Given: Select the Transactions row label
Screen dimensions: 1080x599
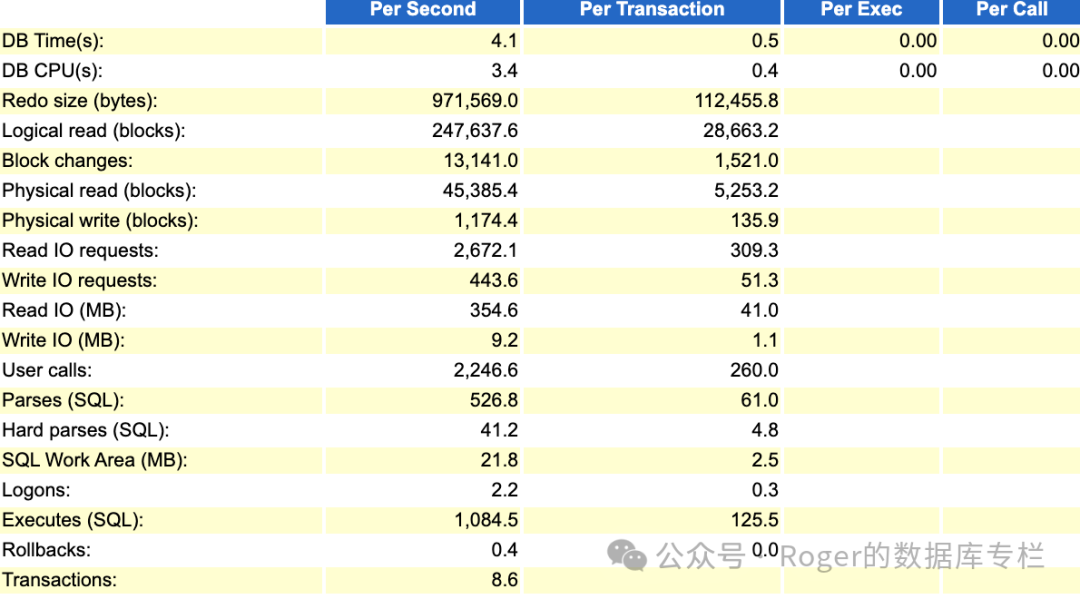Looking at the screenshot, I should click(59, 580).
